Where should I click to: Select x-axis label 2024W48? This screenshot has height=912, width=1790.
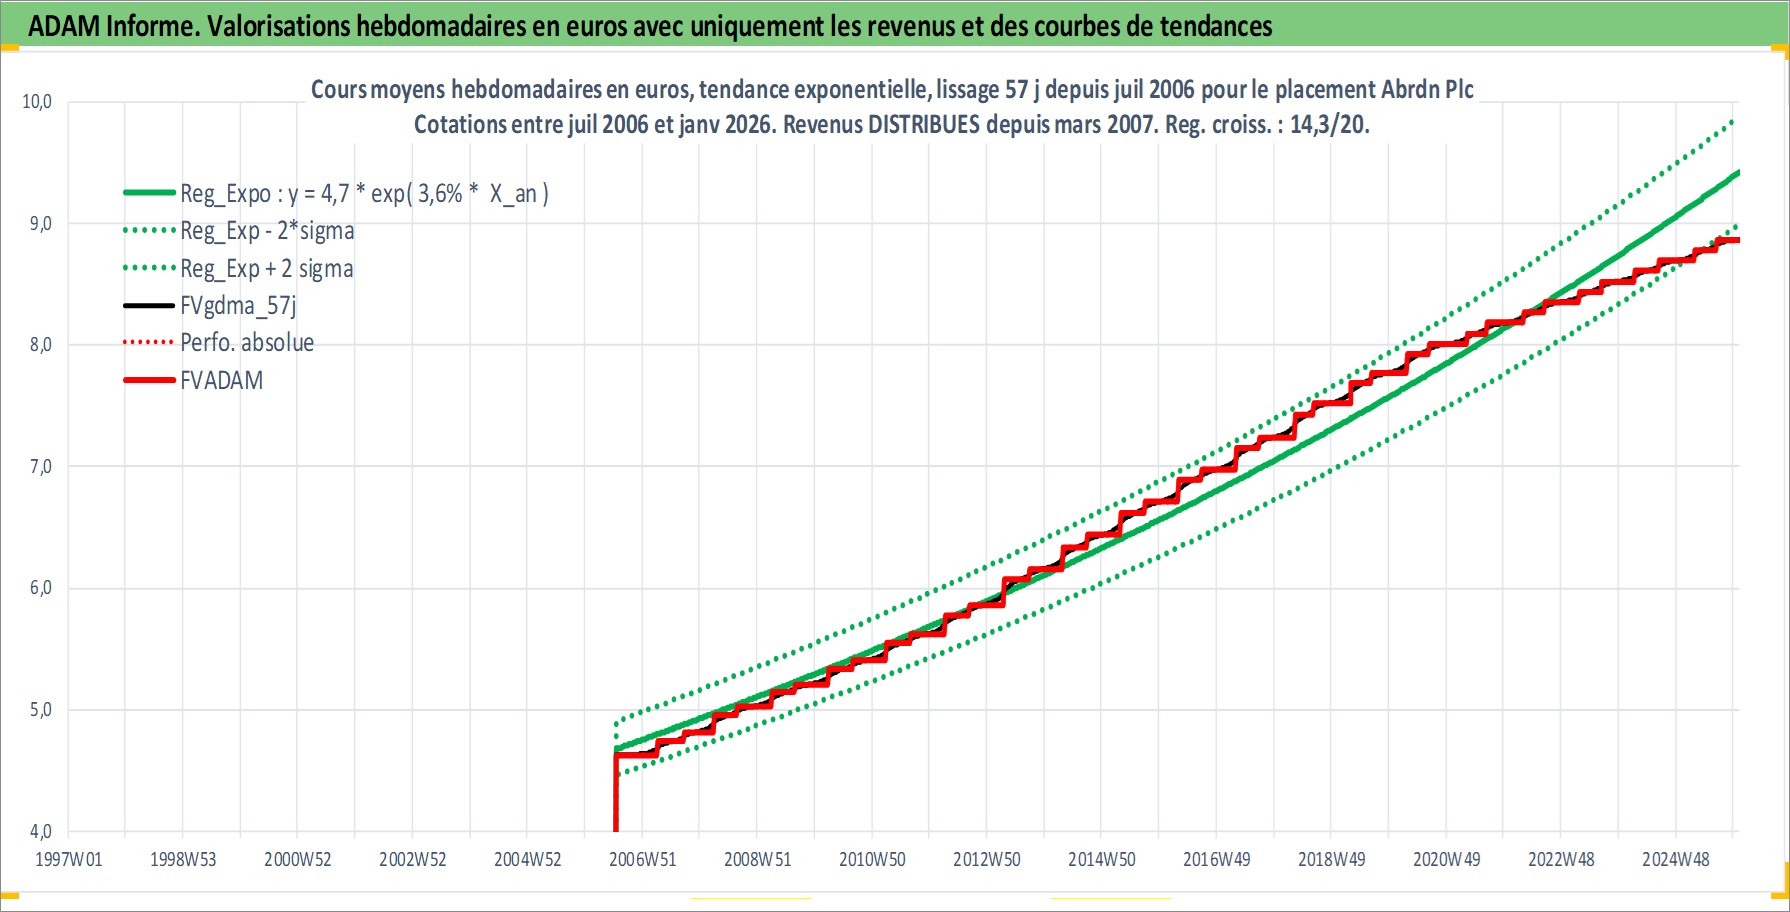click(1676, 860)
